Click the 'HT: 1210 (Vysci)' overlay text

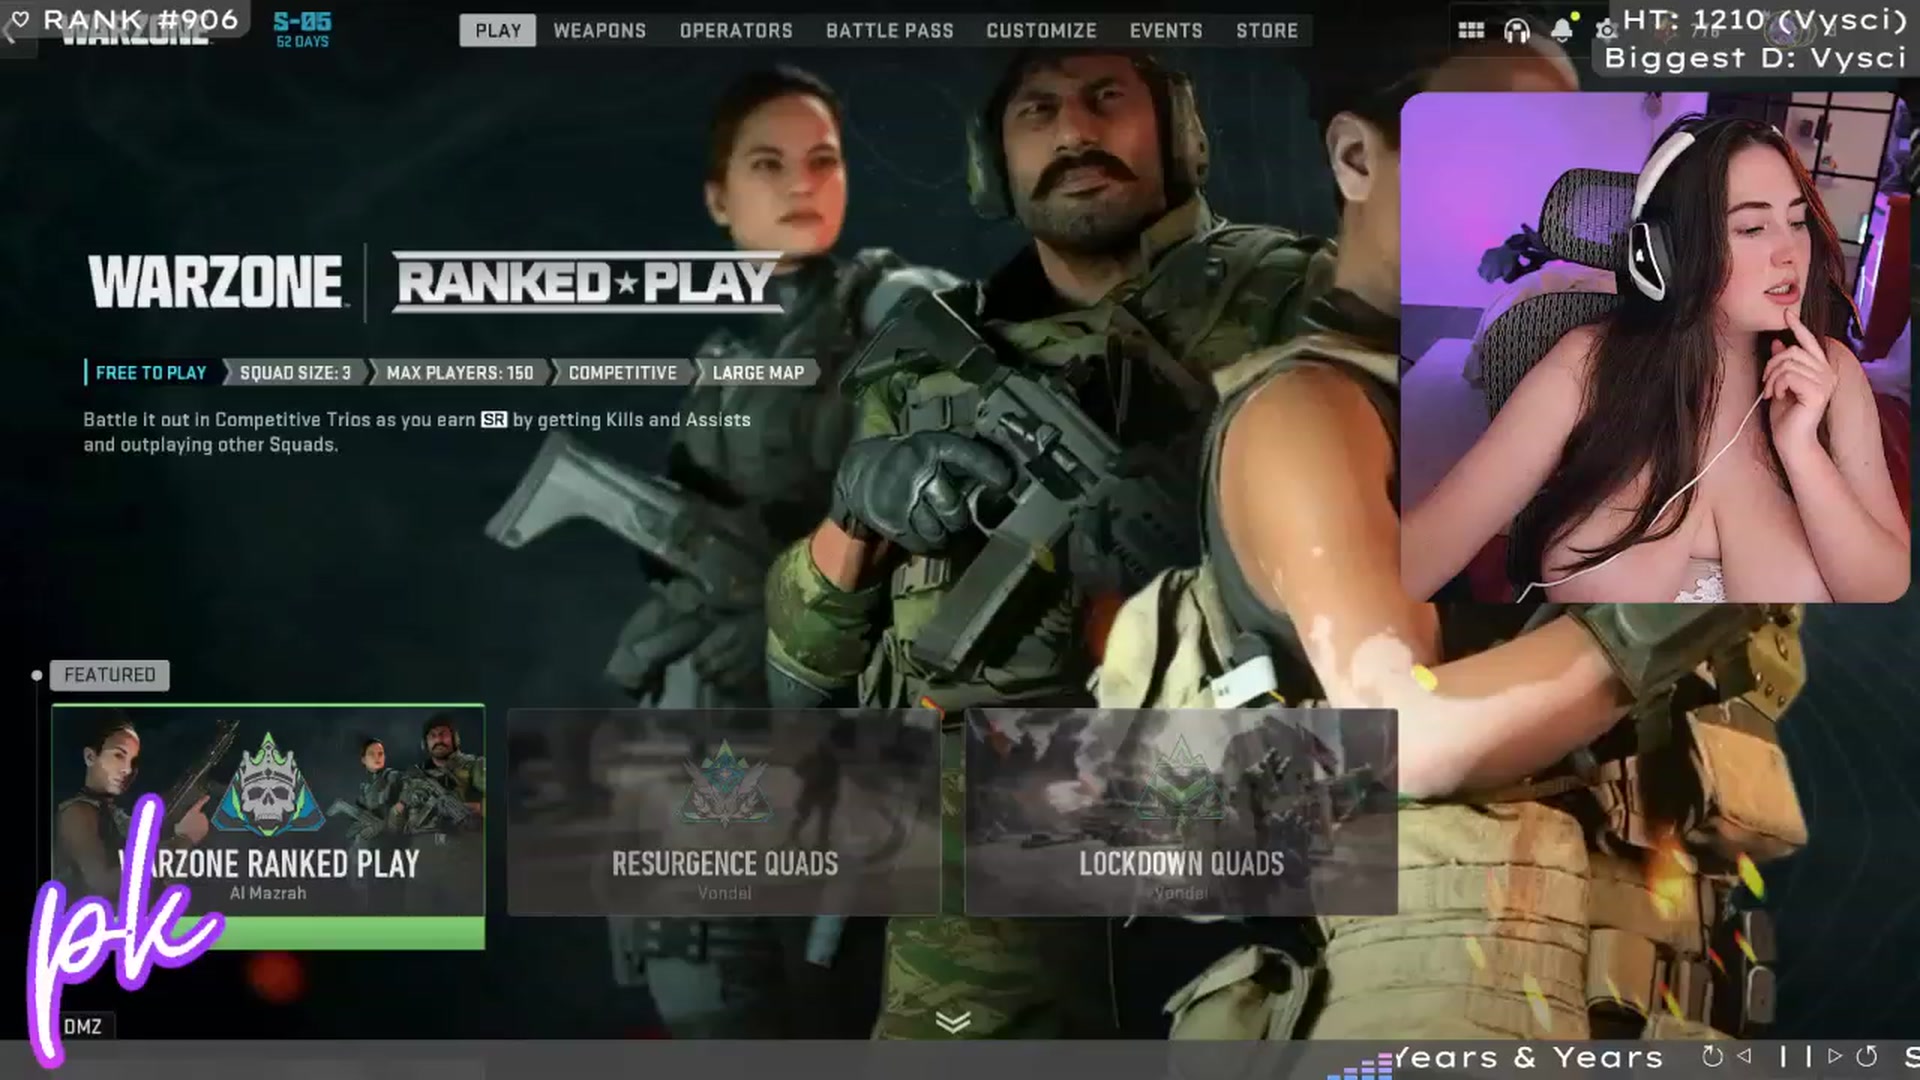(1765, 19)
